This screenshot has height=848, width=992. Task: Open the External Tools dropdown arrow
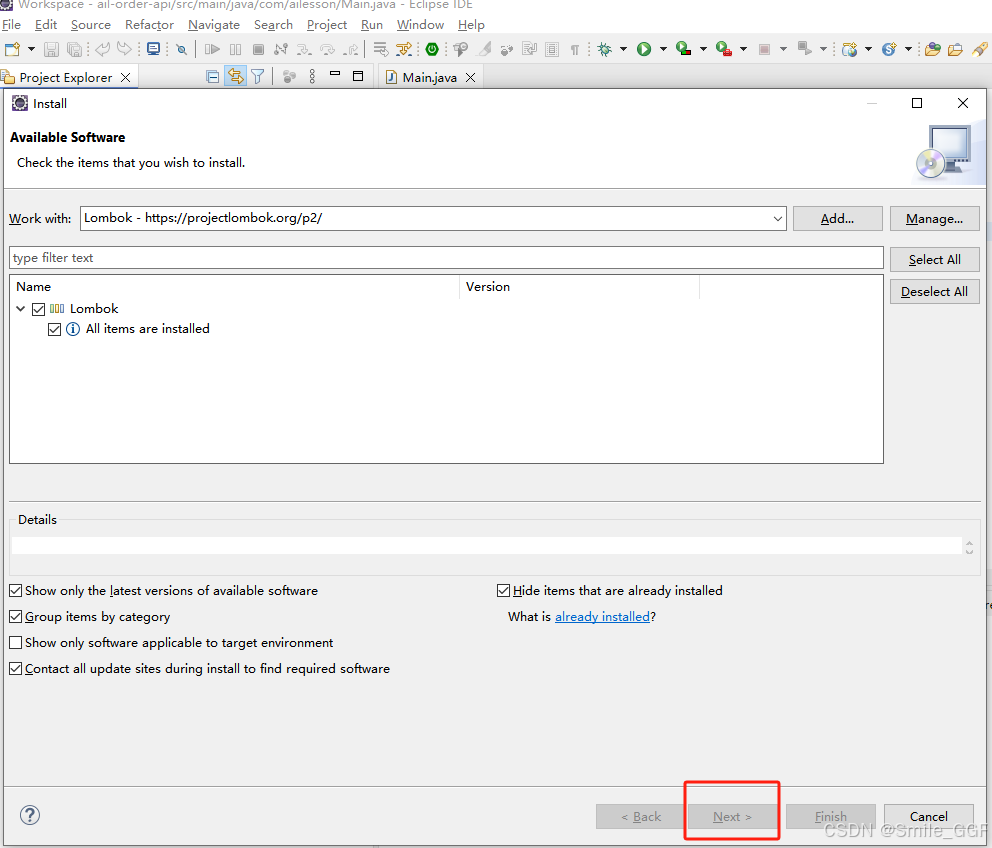pyautogui.click(x=743, y=49)
